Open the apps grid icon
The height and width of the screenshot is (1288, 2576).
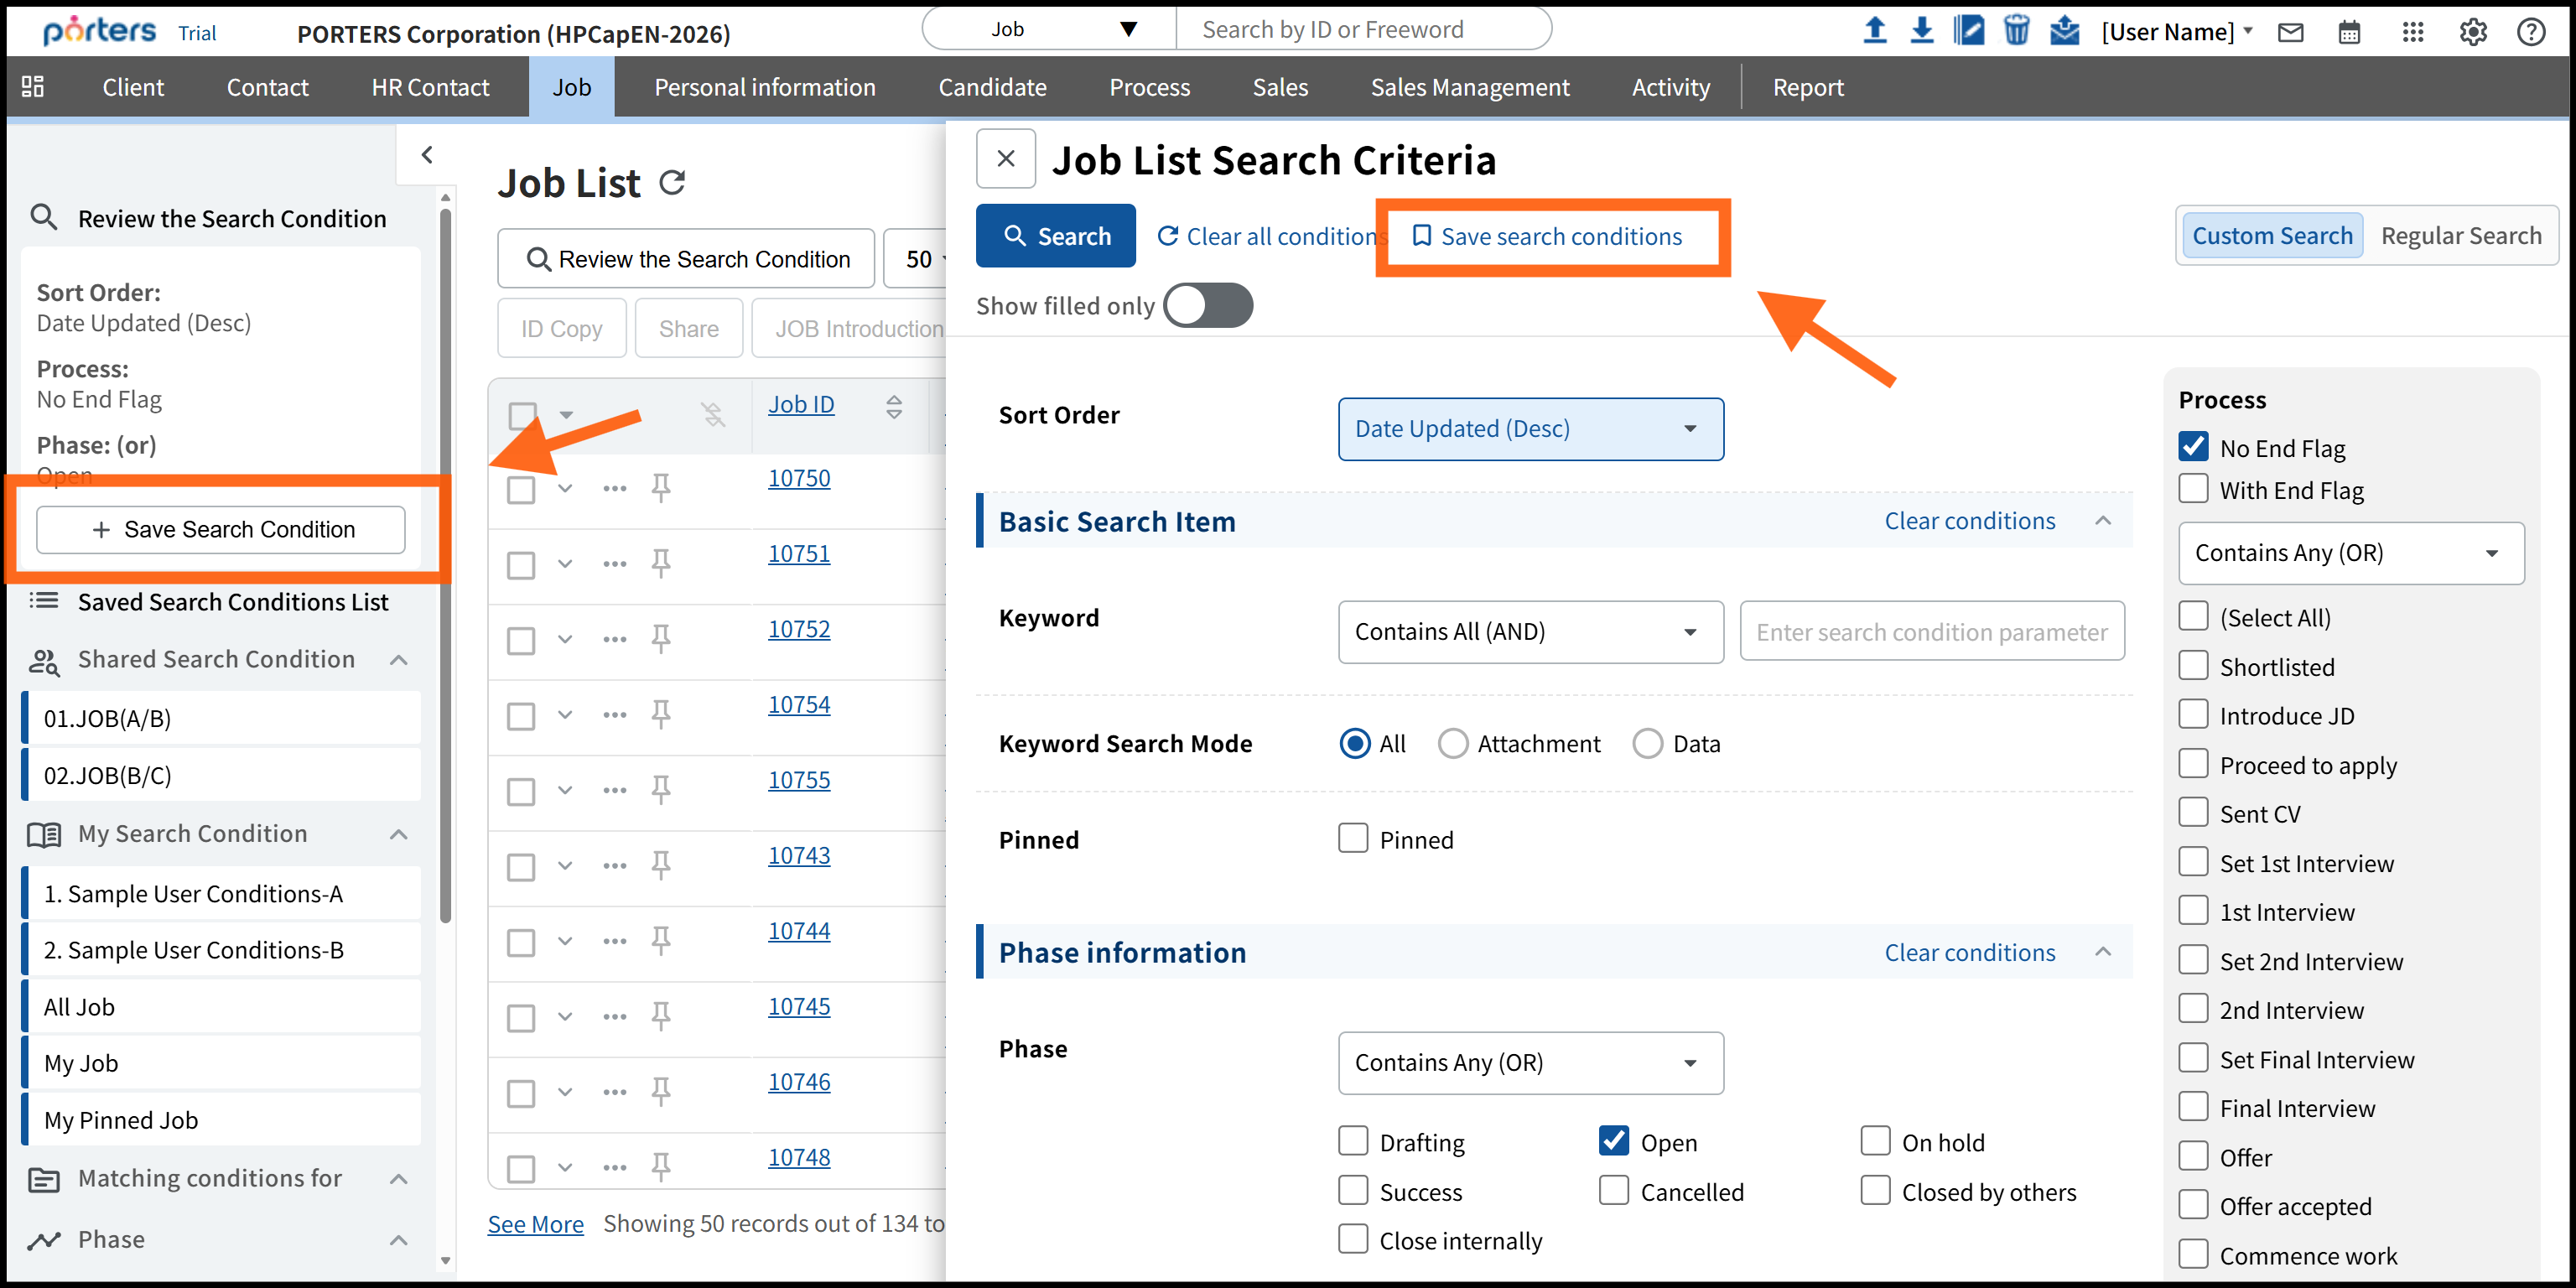2412,33
